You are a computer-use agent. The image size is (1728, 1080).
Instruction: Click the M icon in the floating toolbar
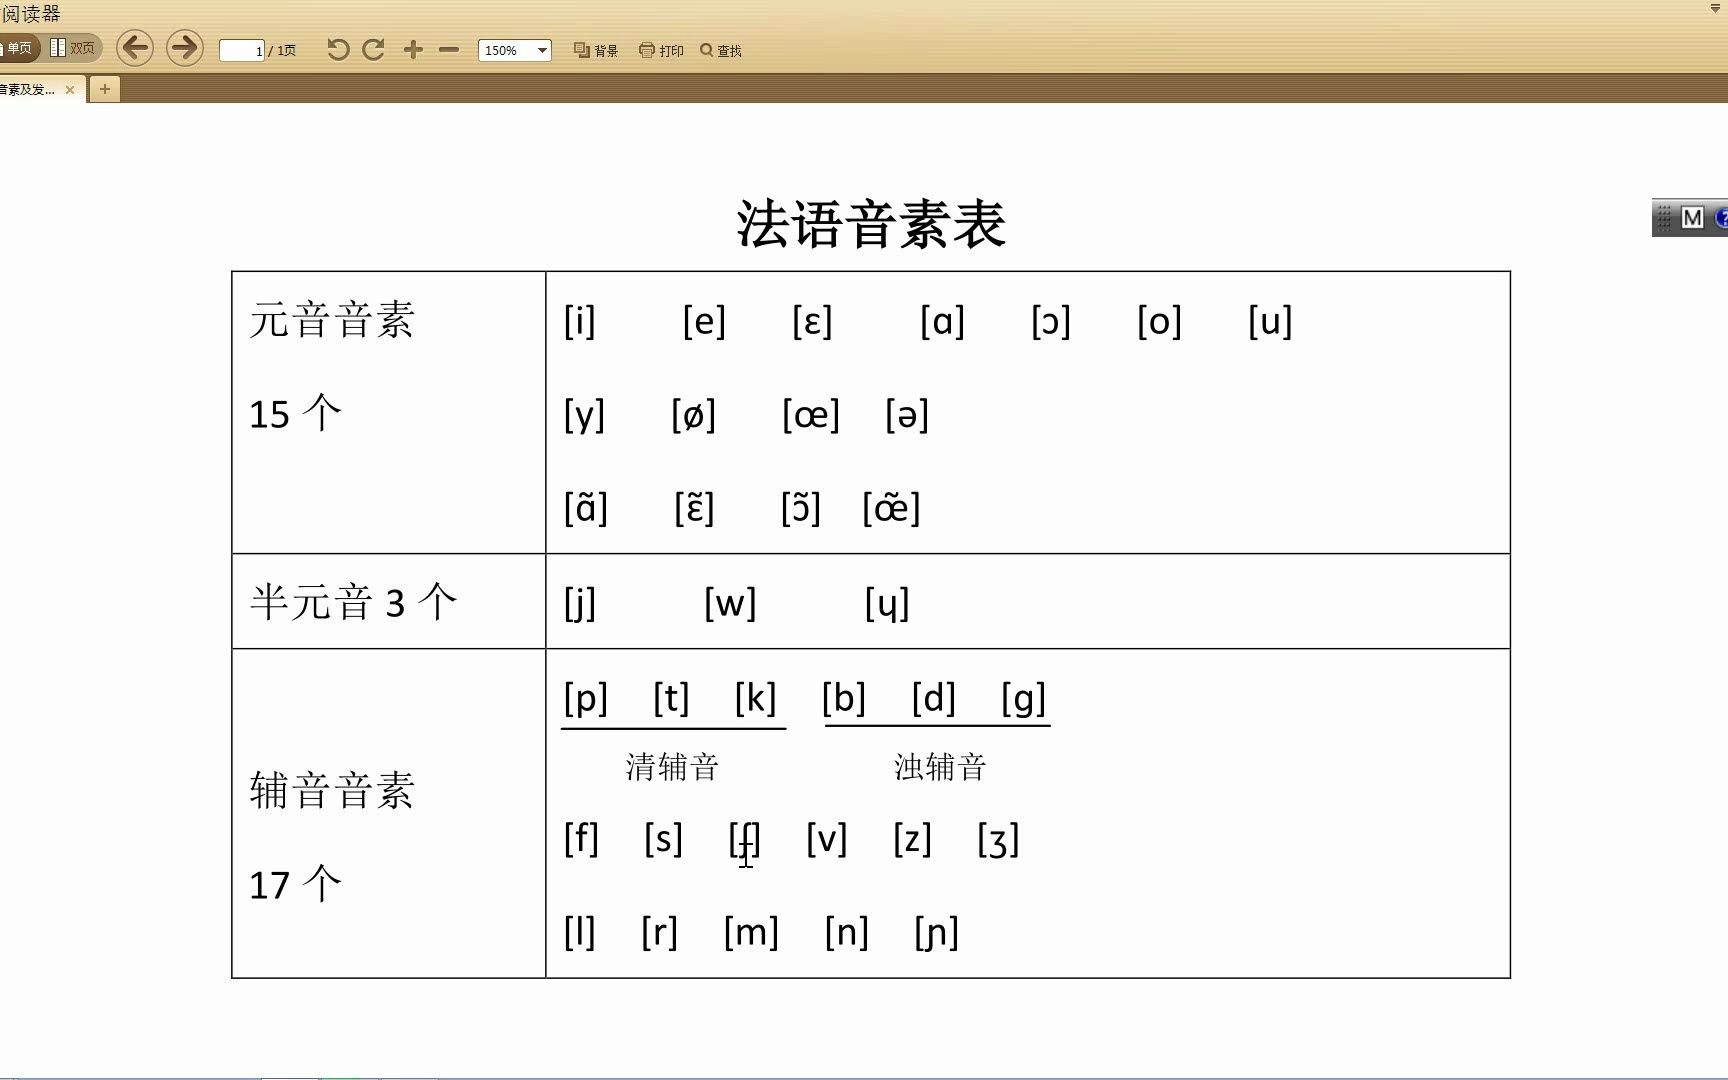tap(1692, 218)
